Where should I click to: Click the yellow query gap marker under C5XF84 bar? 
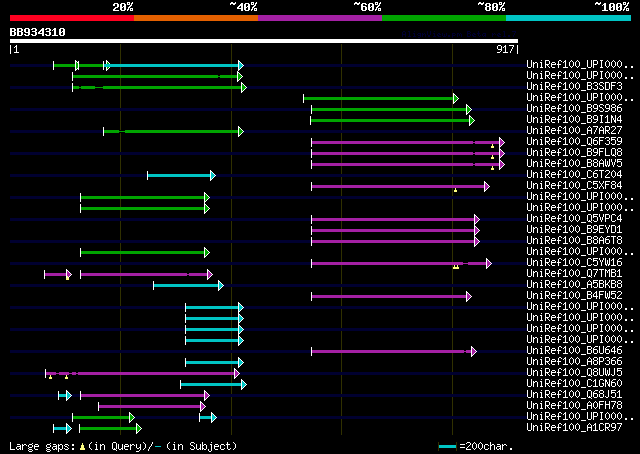point(455,190)
